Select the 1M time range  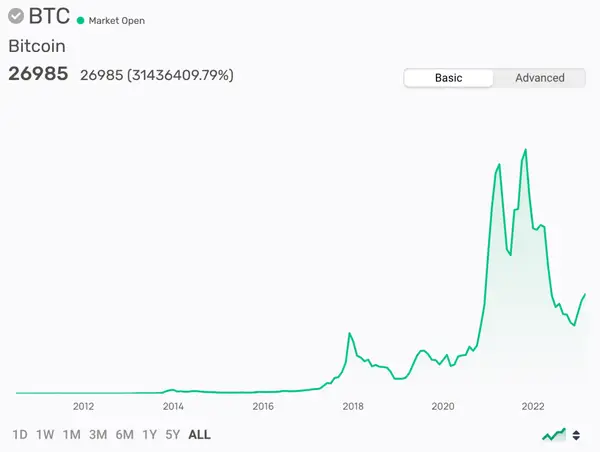(x=72, y=435)
